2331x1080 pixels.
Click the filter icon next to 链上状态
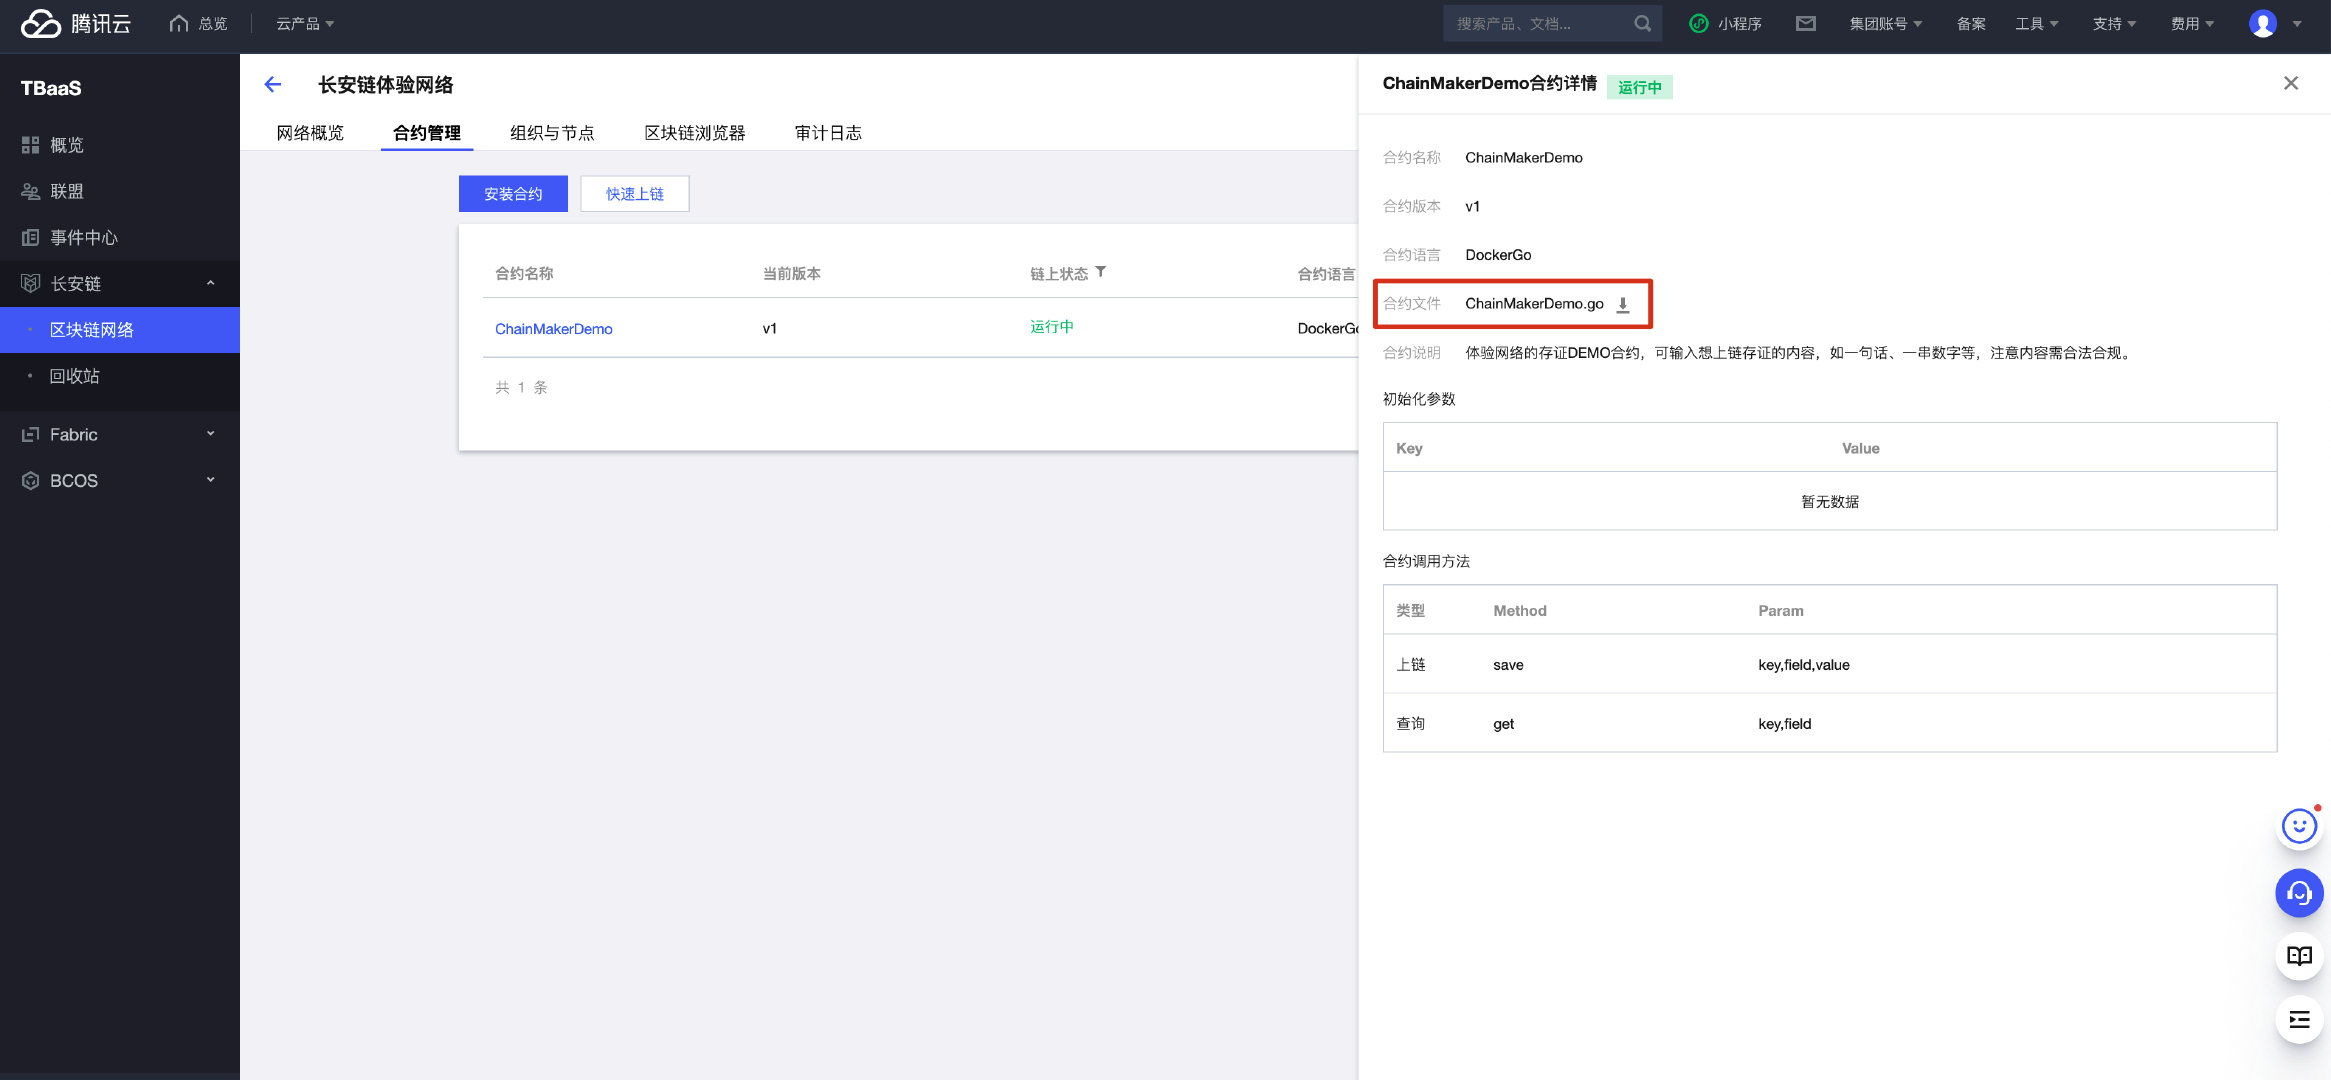point(1100,272)
